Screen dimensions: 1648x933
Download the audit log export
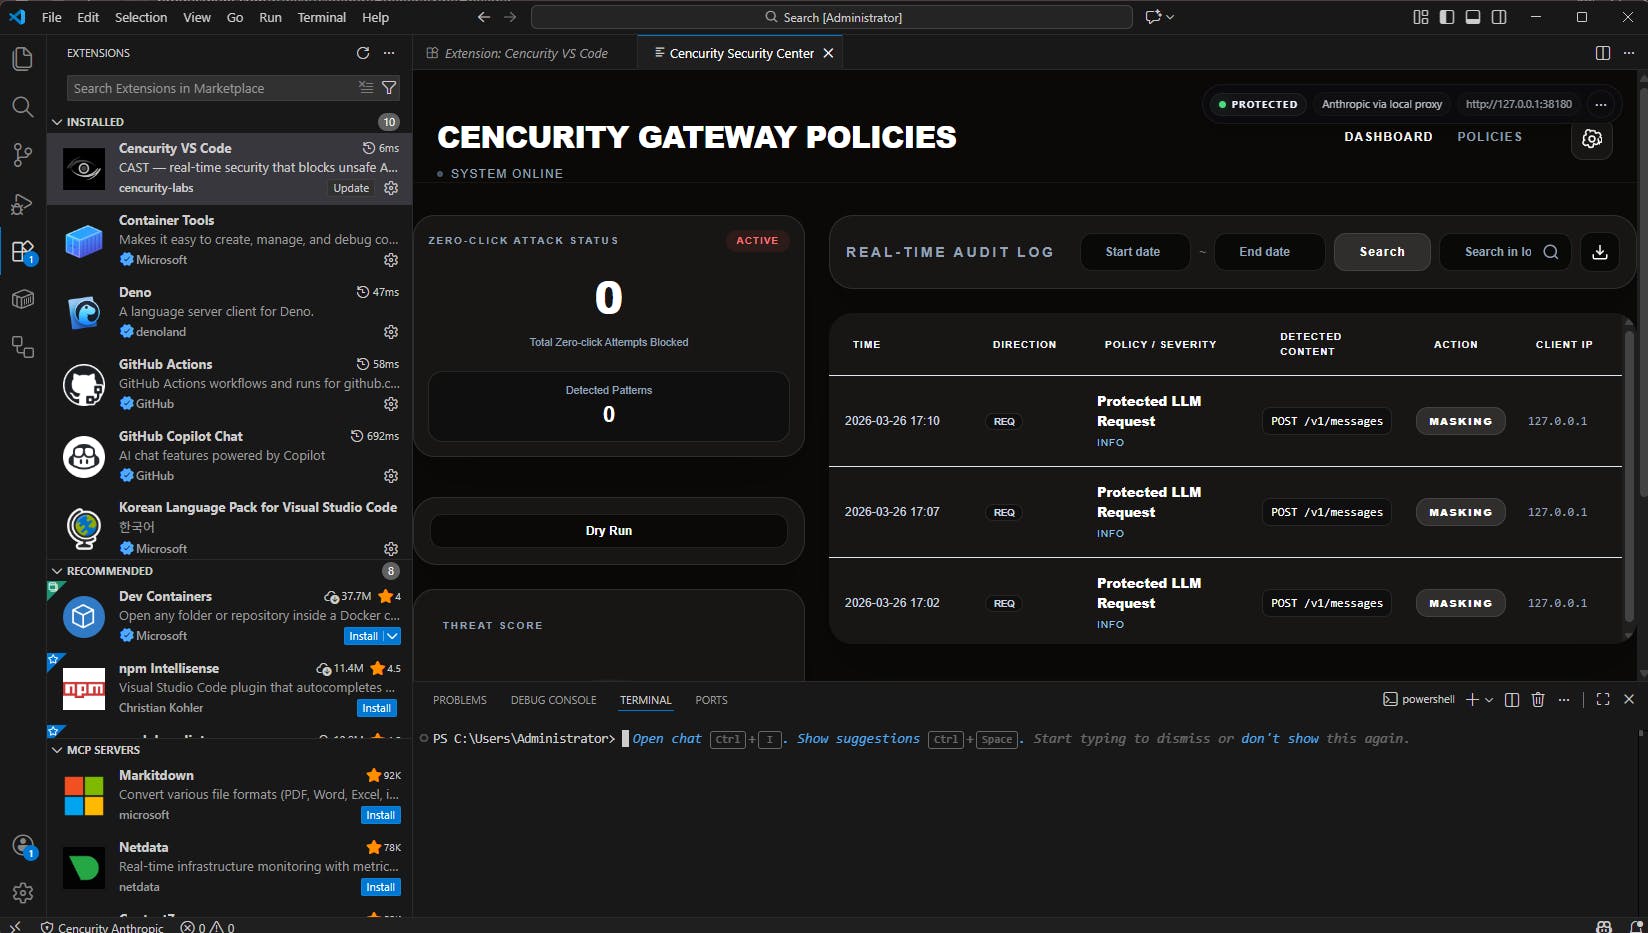click(1600, 252)
